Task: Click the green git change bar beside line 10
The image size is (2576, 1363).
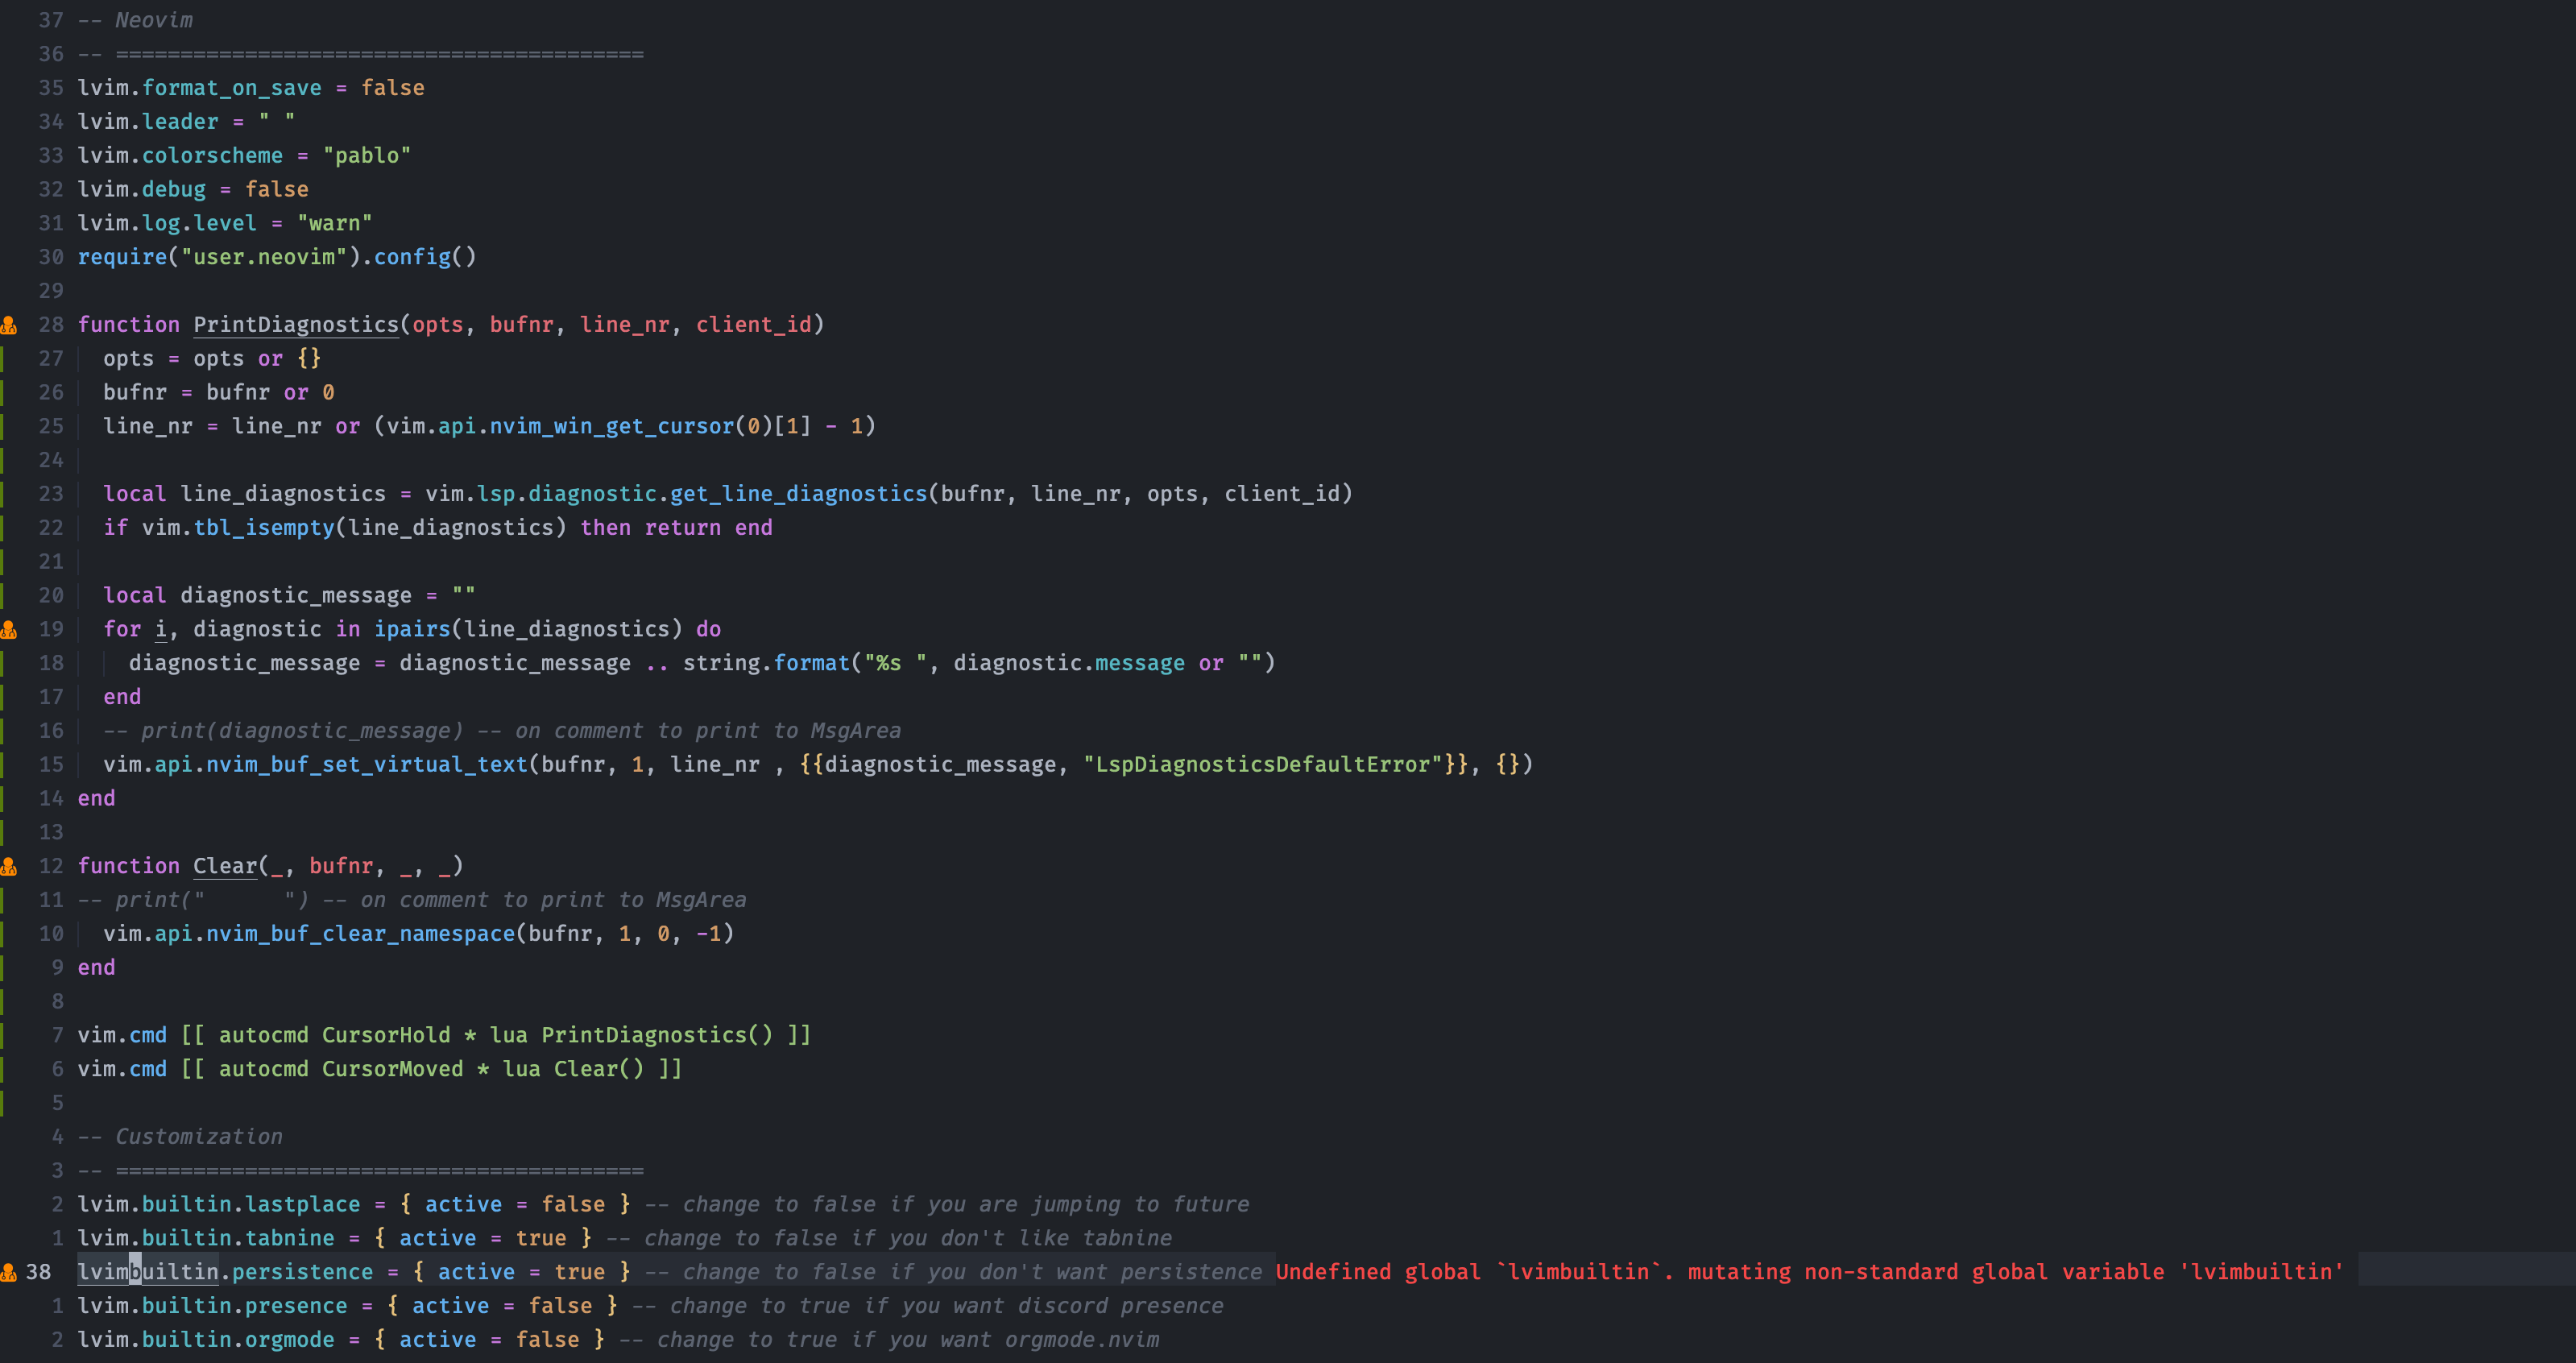Action: pyautogui.click(x=2, y=934)
